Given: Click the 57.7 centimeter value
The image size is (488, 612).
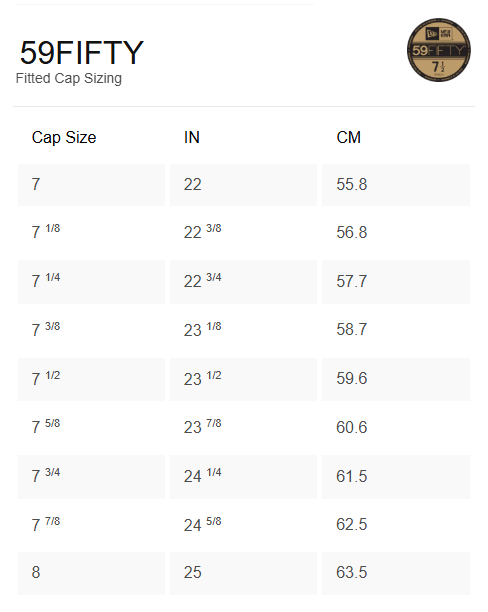Looking at the screenshot, I should tap(352, 281).
